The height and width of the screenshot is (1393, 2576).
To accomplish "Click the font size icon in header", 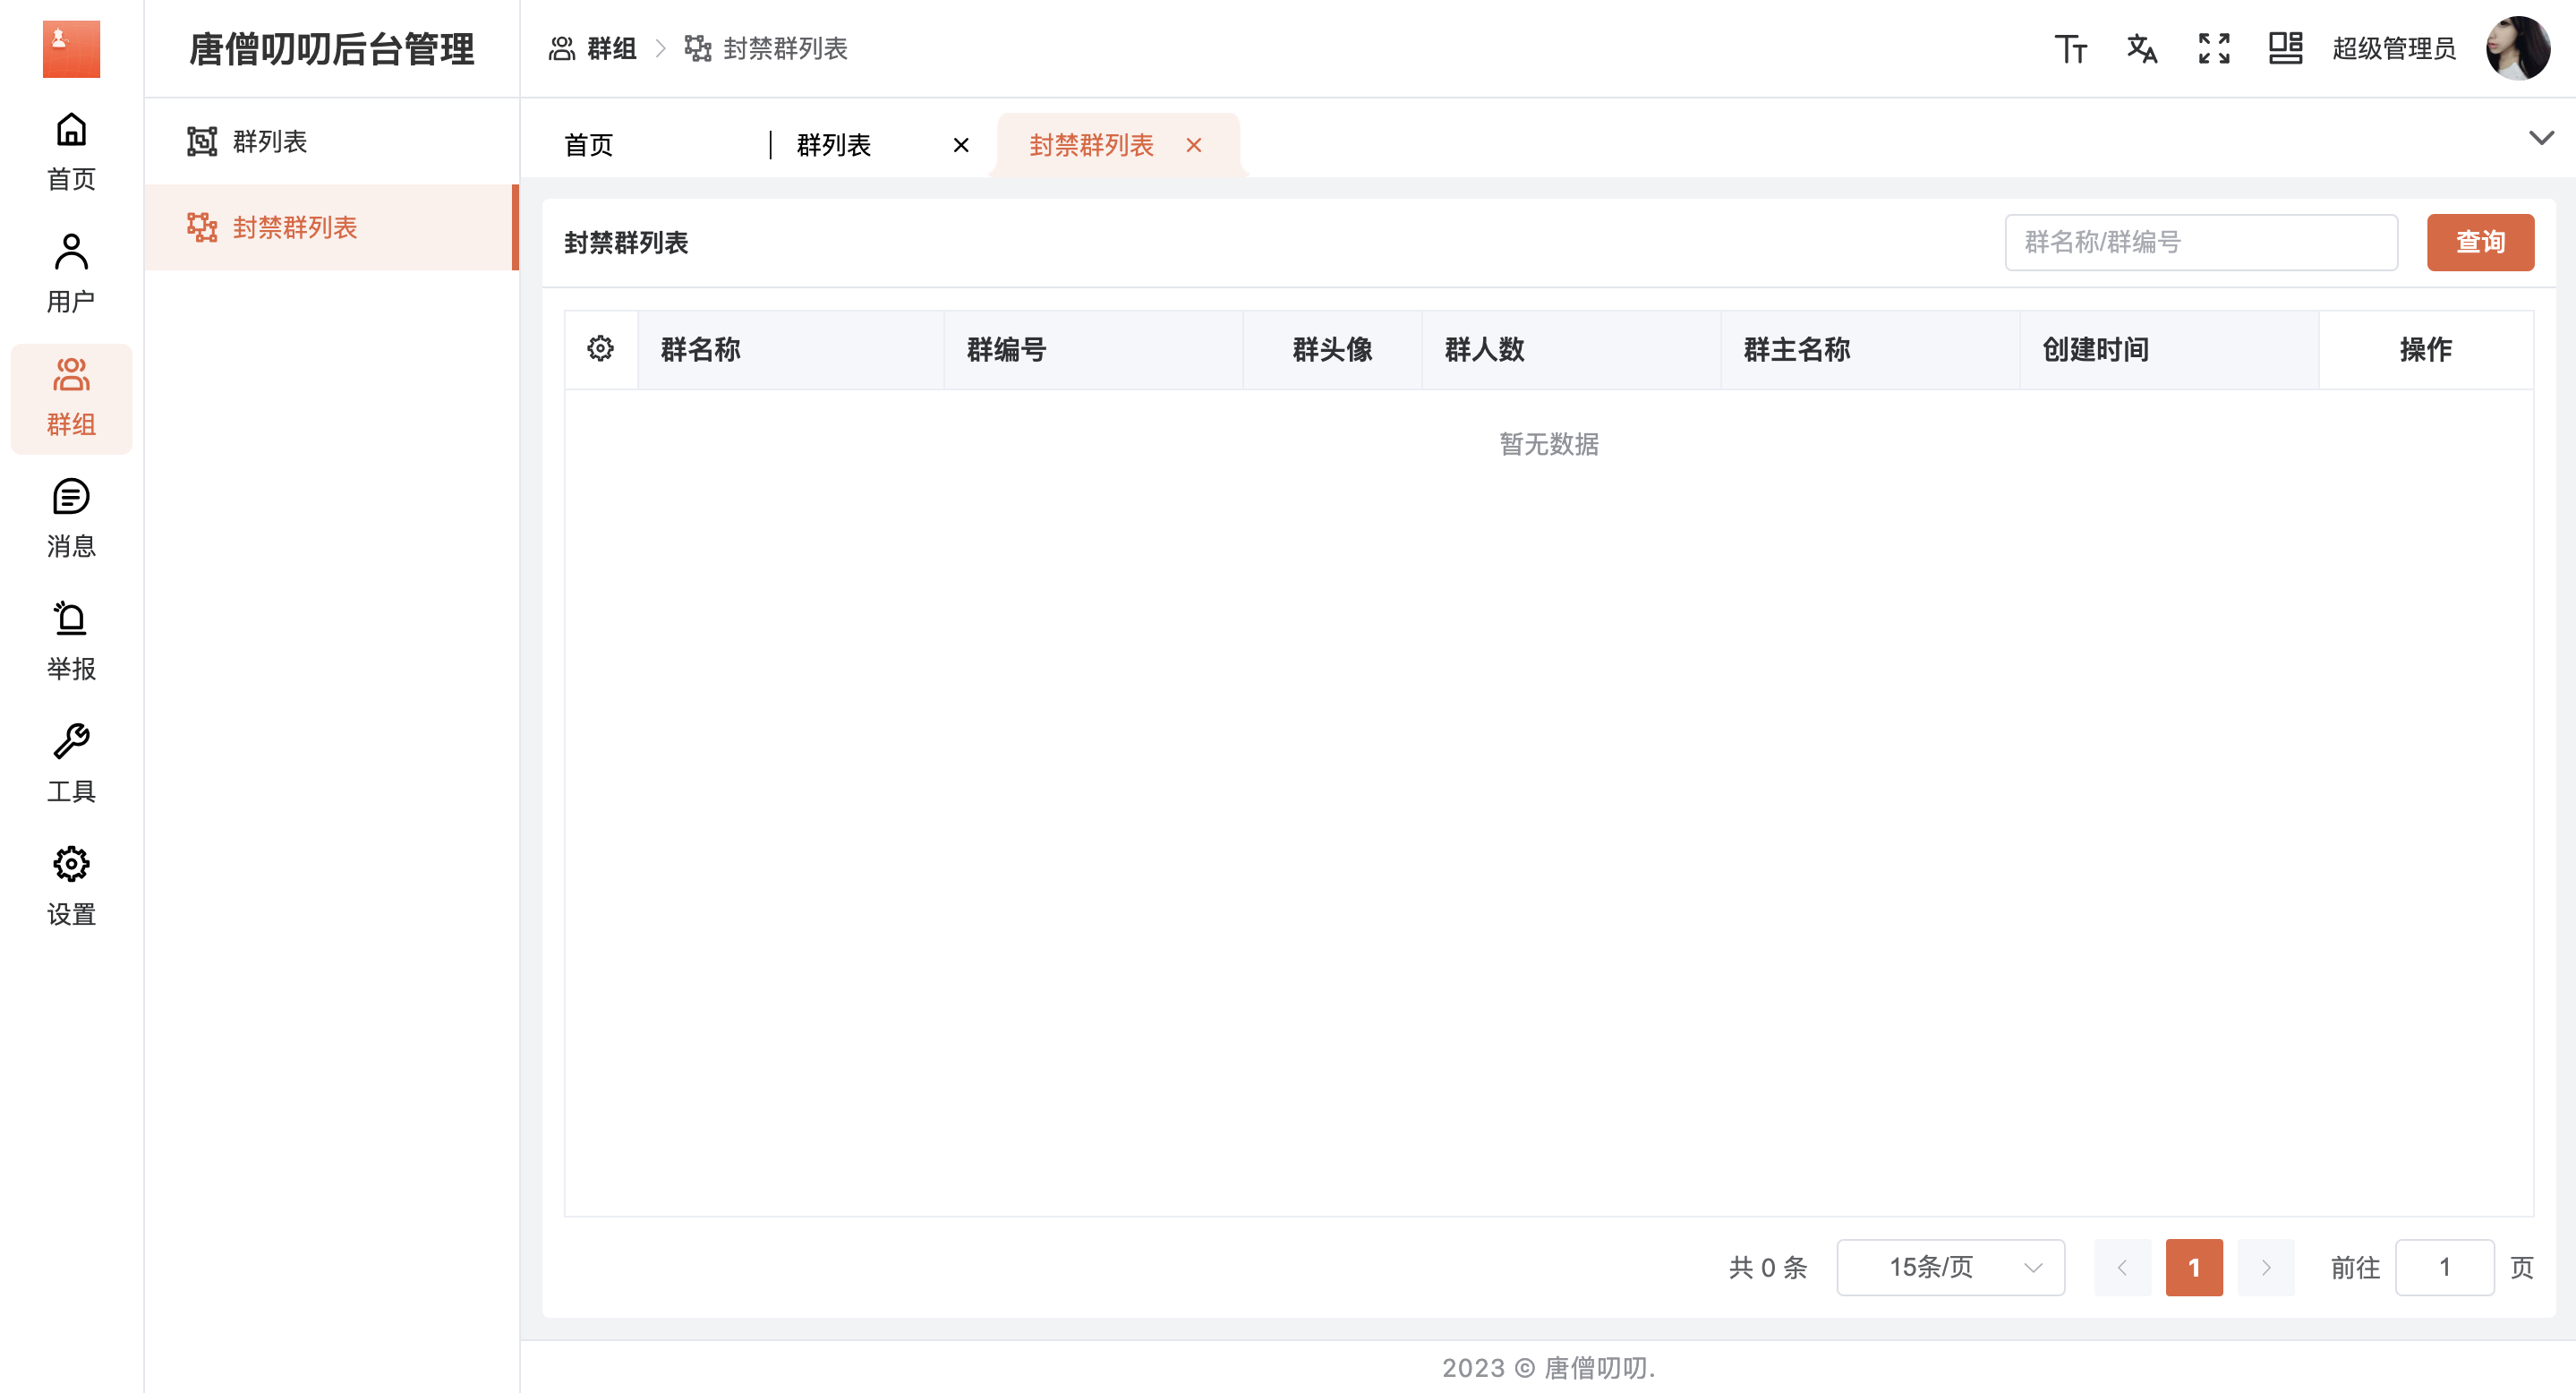I will pos(2070,48).
